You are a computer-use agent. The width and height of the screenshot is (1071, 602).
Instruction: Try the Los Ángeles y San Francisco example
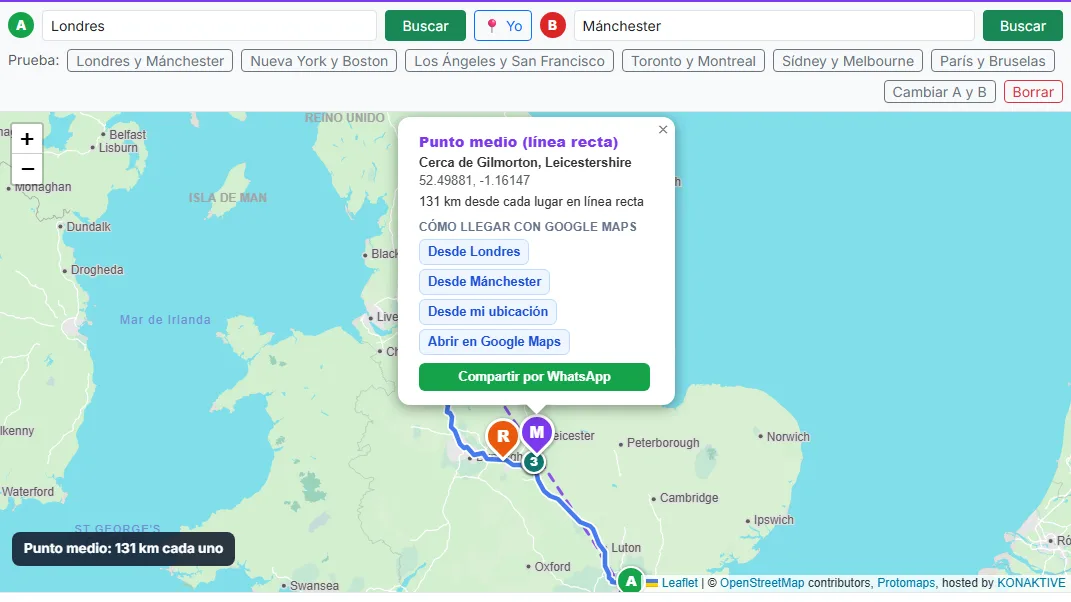(x=510, y=61)
